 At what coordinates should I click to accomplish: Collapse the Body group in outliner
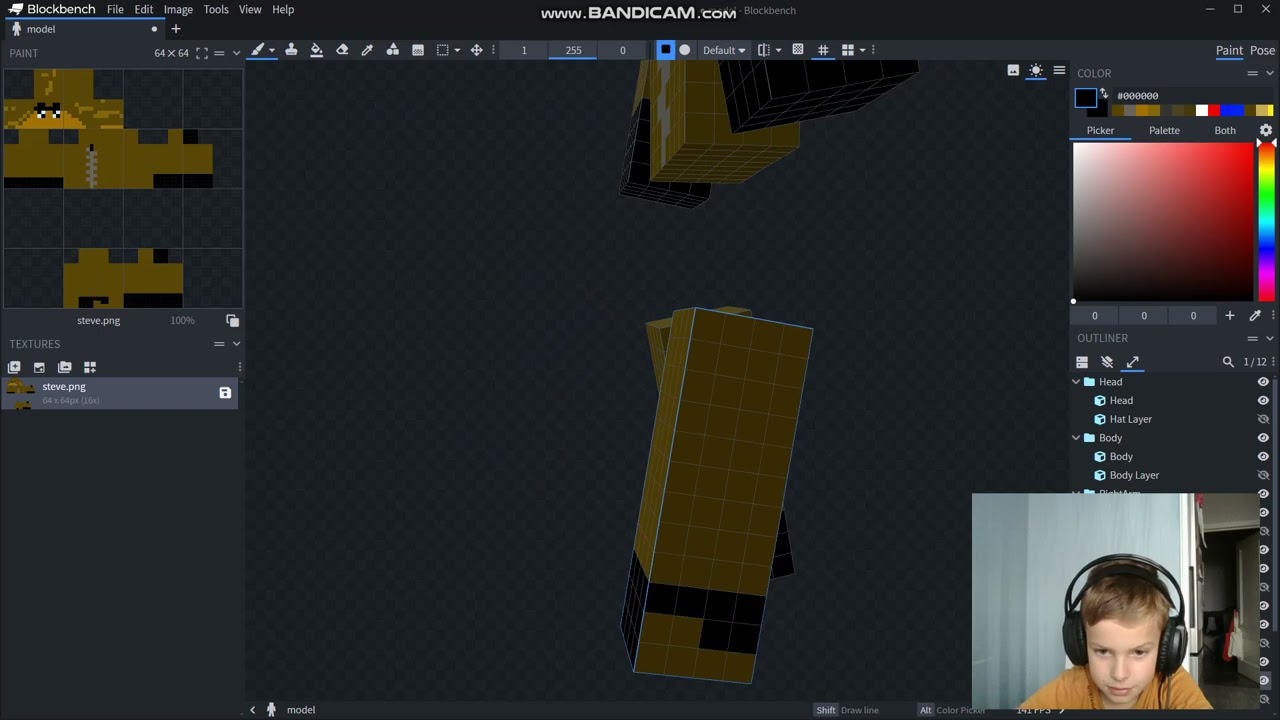tap(1076, 438)
